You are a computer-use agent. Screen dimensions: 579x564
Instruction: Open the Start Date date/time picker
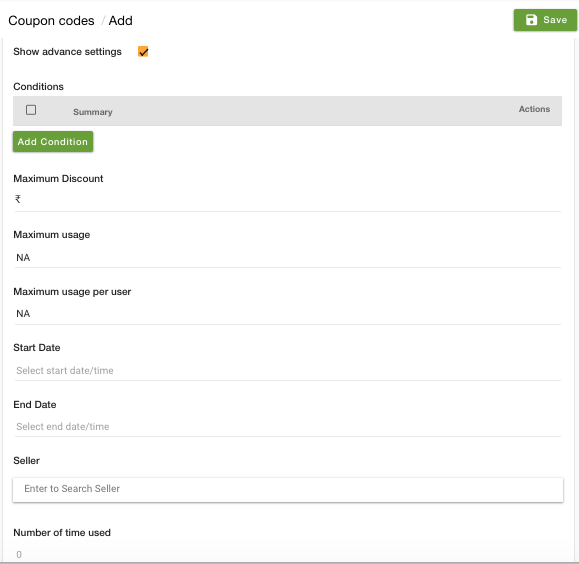(288, 370)
